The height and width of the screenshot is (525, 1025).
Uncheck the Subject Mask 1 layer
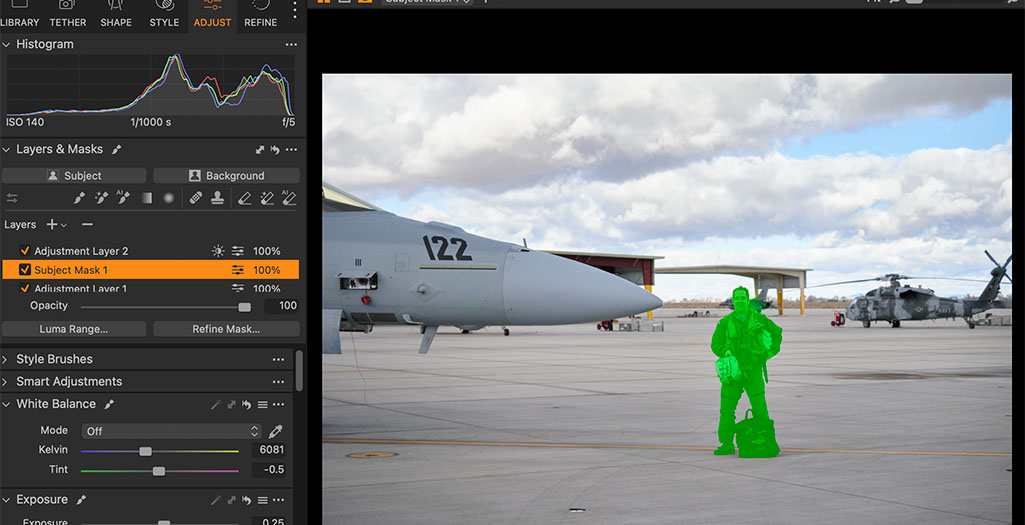tap(25, 270)
